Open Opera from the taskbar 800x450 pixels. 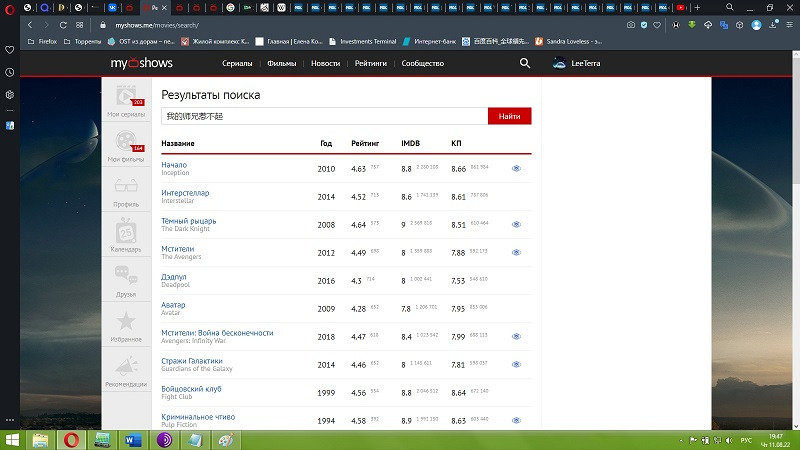pyautogui.click(x=71, y=440)
